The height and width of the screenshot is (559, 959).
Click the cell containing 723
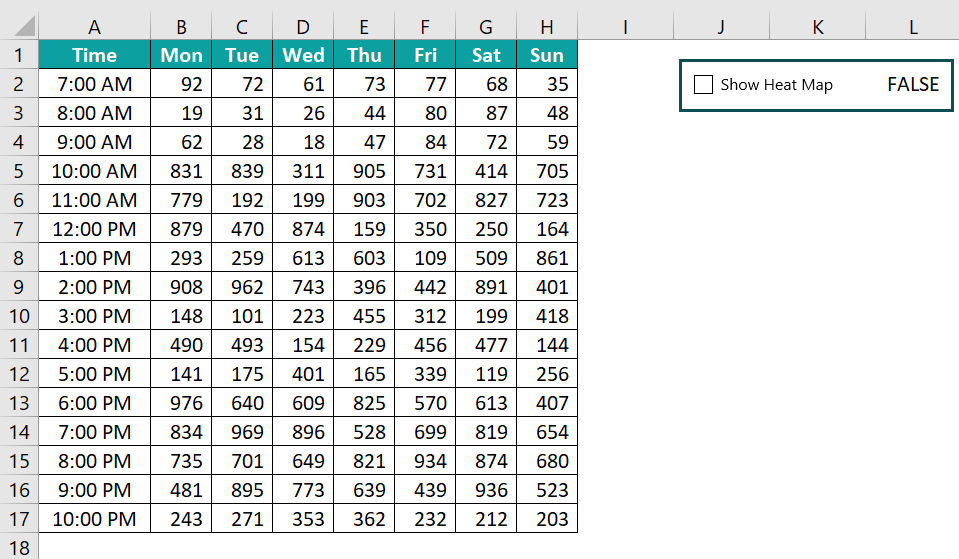pyautogui.click(x=547, y=200)
